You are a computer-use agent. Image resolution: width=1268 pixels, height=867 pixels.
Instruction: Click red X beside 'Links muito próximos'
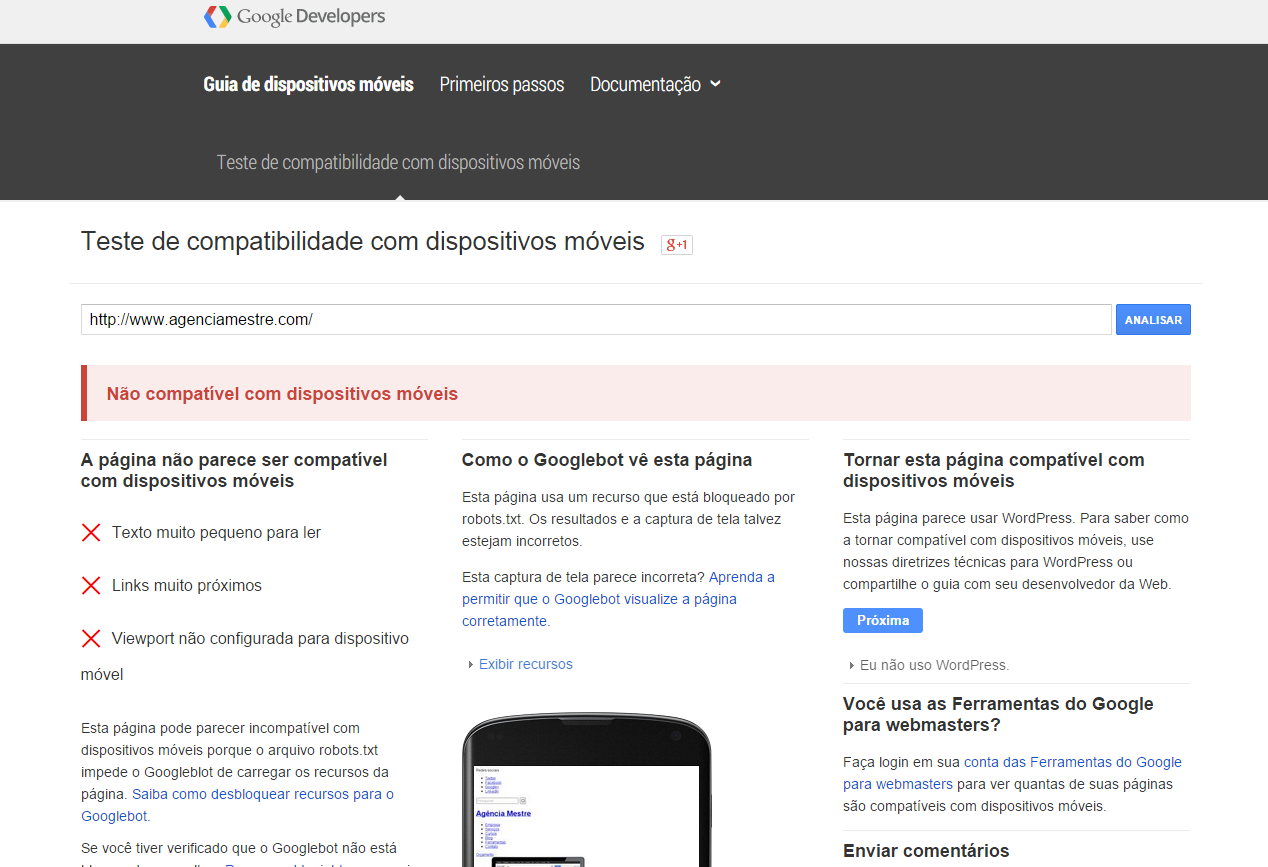tap(91, 586)
